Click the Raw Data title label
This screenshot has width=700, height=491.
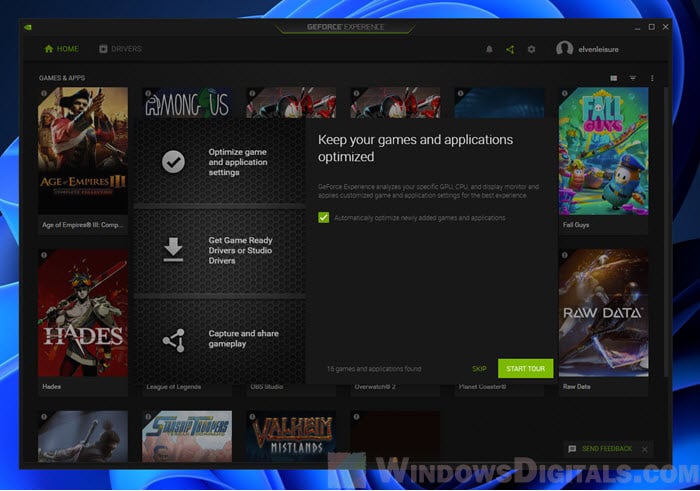pyautogui.click(x=576, y=387)
